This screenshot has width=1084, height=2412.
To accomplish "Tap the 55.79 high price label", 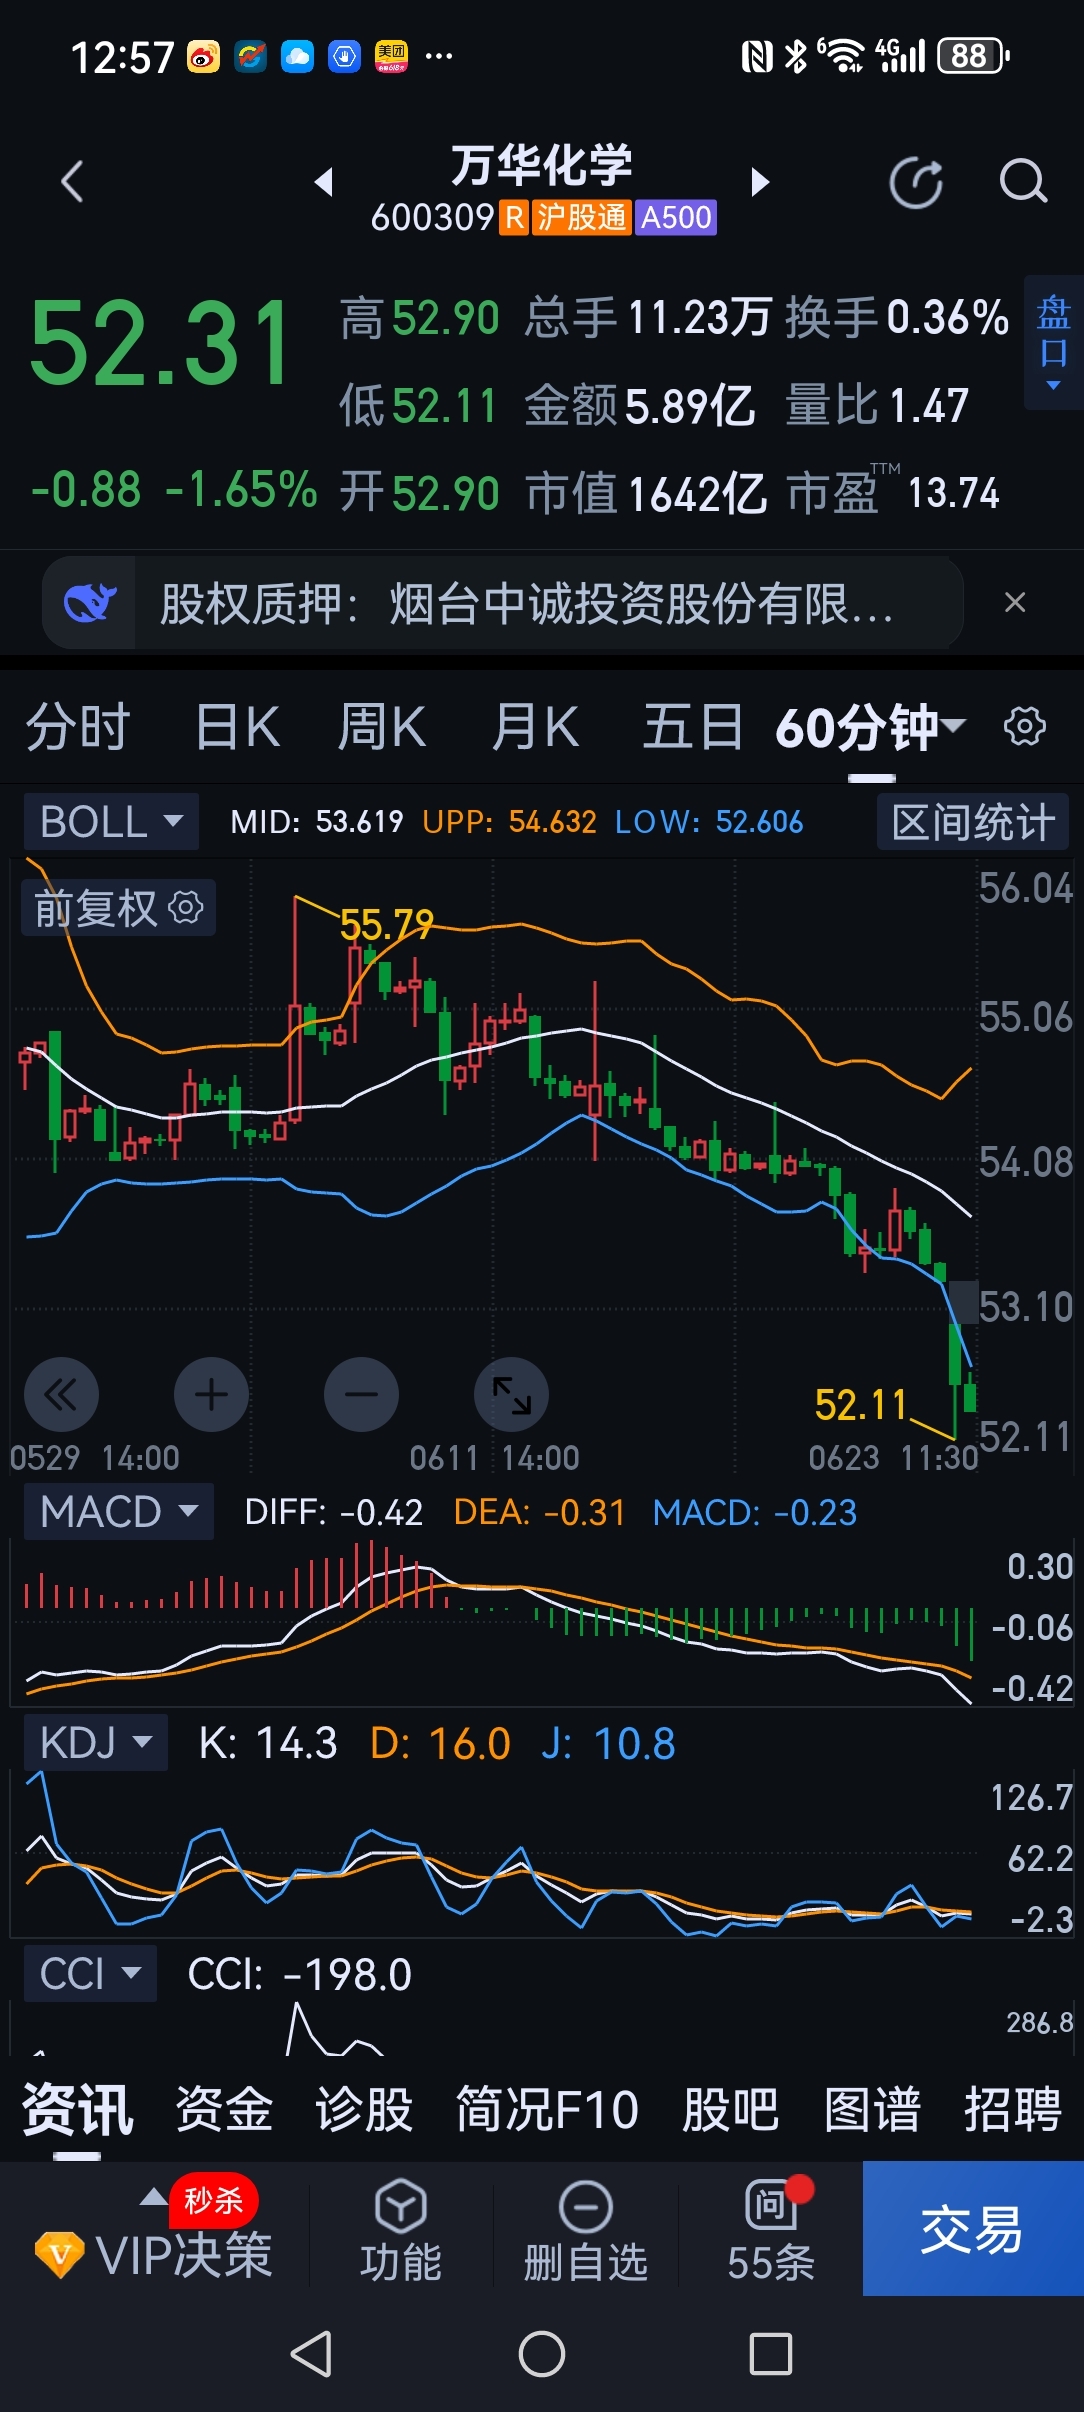I will (387, 925).
